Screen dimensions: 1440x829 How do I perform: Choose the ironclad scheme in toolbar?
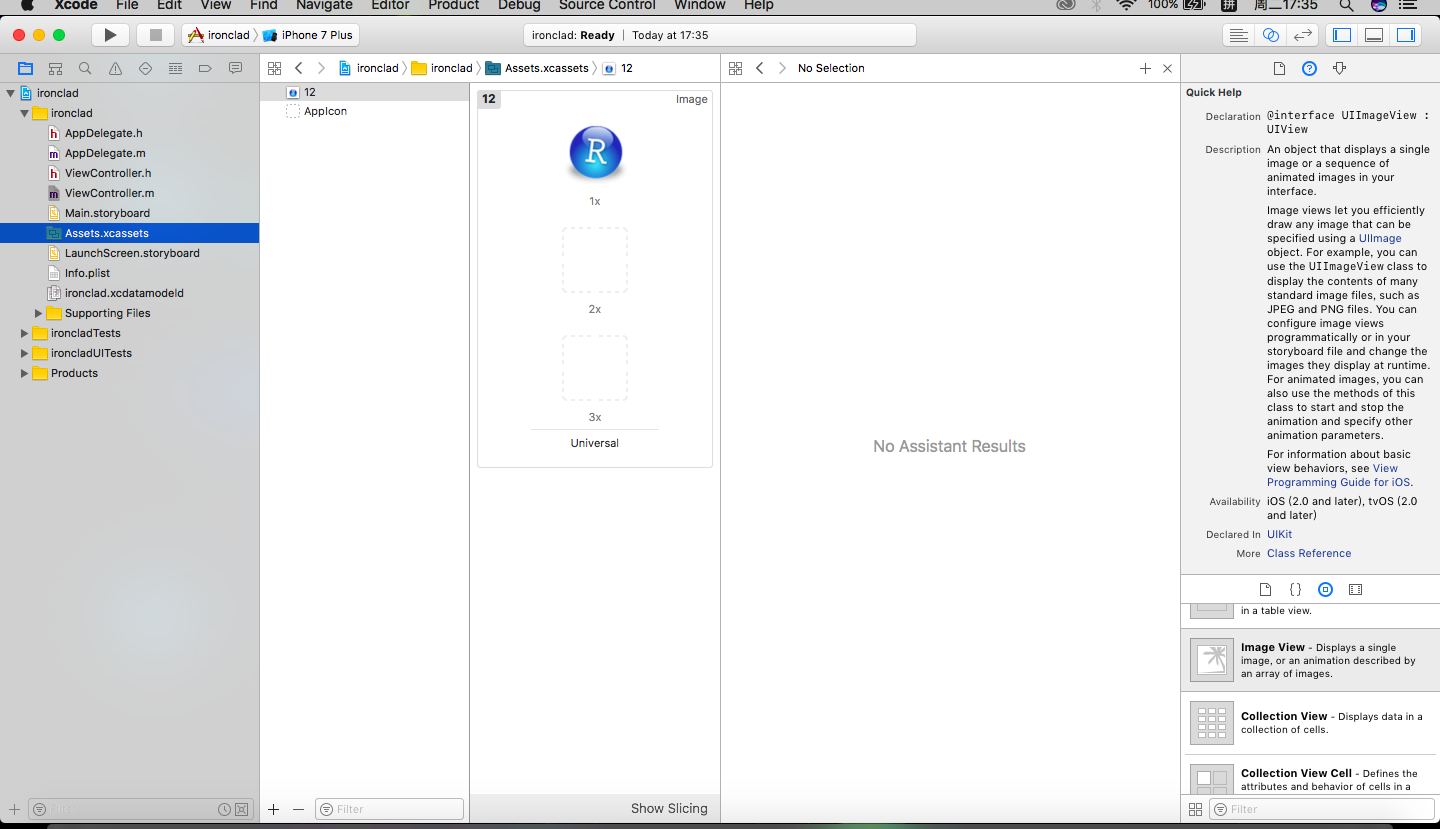pos(220,35)
